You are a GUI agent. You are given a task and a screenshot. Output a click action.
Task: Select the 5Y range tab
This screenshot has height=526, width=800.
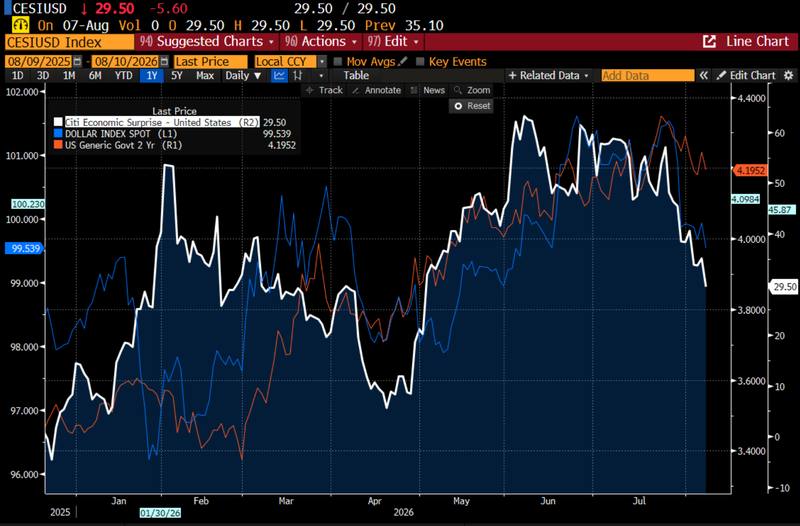pos(177,76)
